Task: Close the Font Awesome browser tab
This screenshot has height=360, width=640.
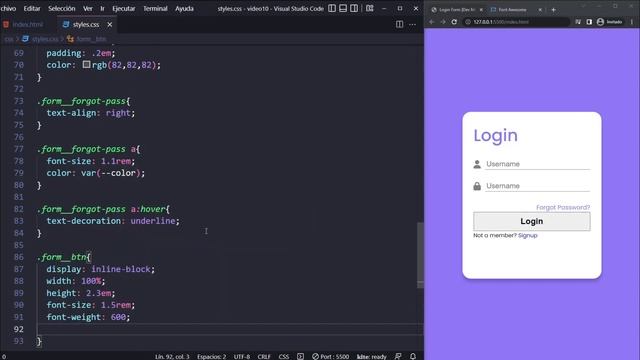Action: (540, 9)
